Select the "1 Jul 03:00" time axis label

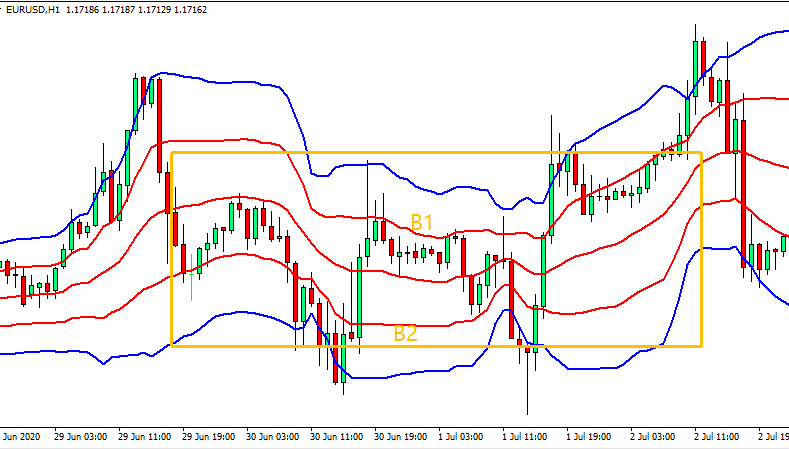[x=460, y=437]
